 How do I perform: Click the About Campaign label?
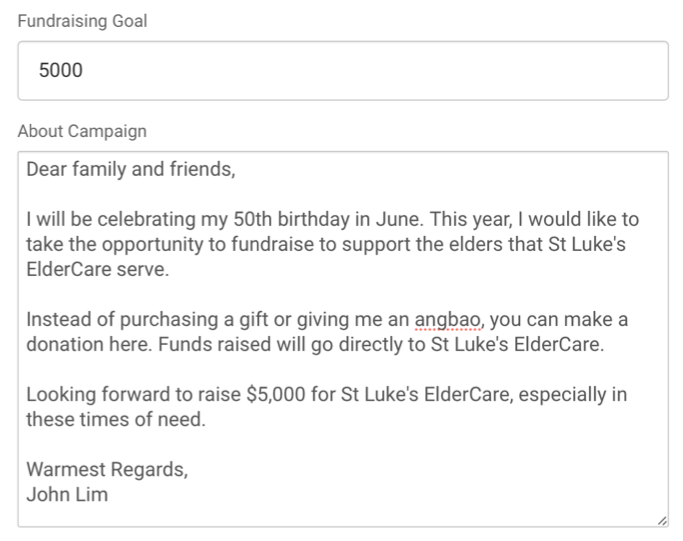coord(82,131)
